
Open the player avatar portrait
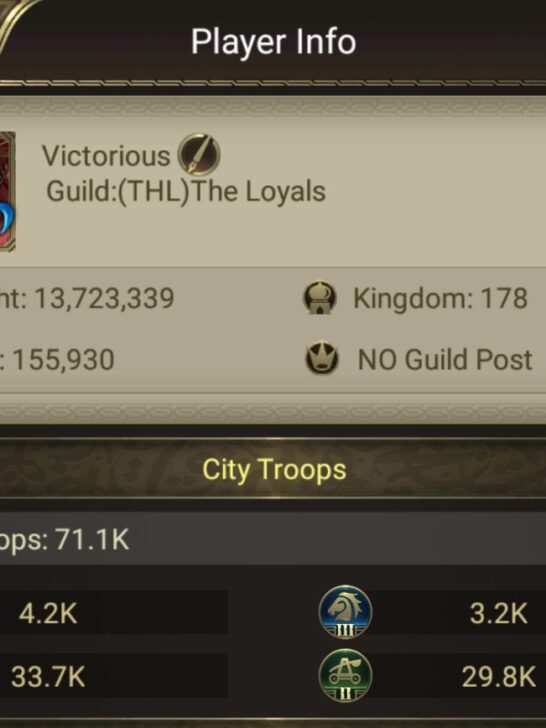(x=7, y=191)
